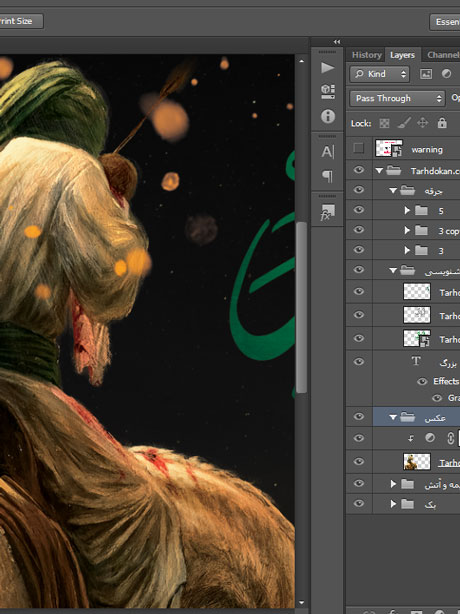Click the vertical canvas scrollbar thumb
This screenshot has height=614, width=460.
[301, 307]
